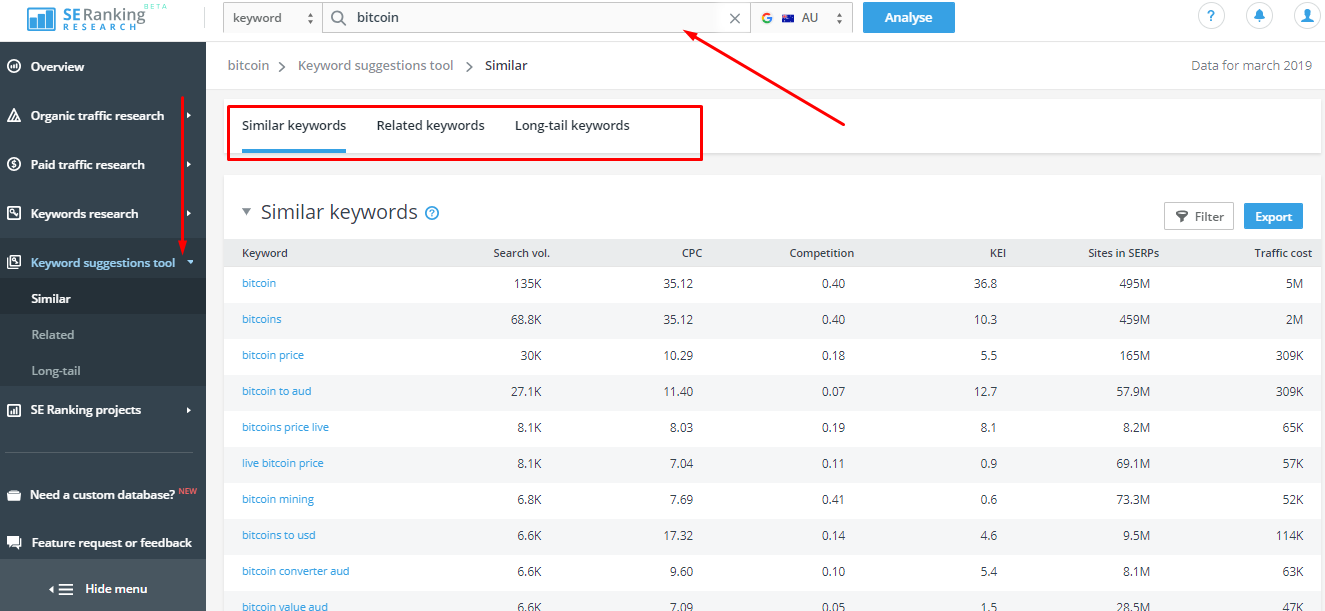The width and height of the screenshot is (1325, 611).
Task: Click bitcoin in the breadcrumb
Action: click(x=248, y=66)
